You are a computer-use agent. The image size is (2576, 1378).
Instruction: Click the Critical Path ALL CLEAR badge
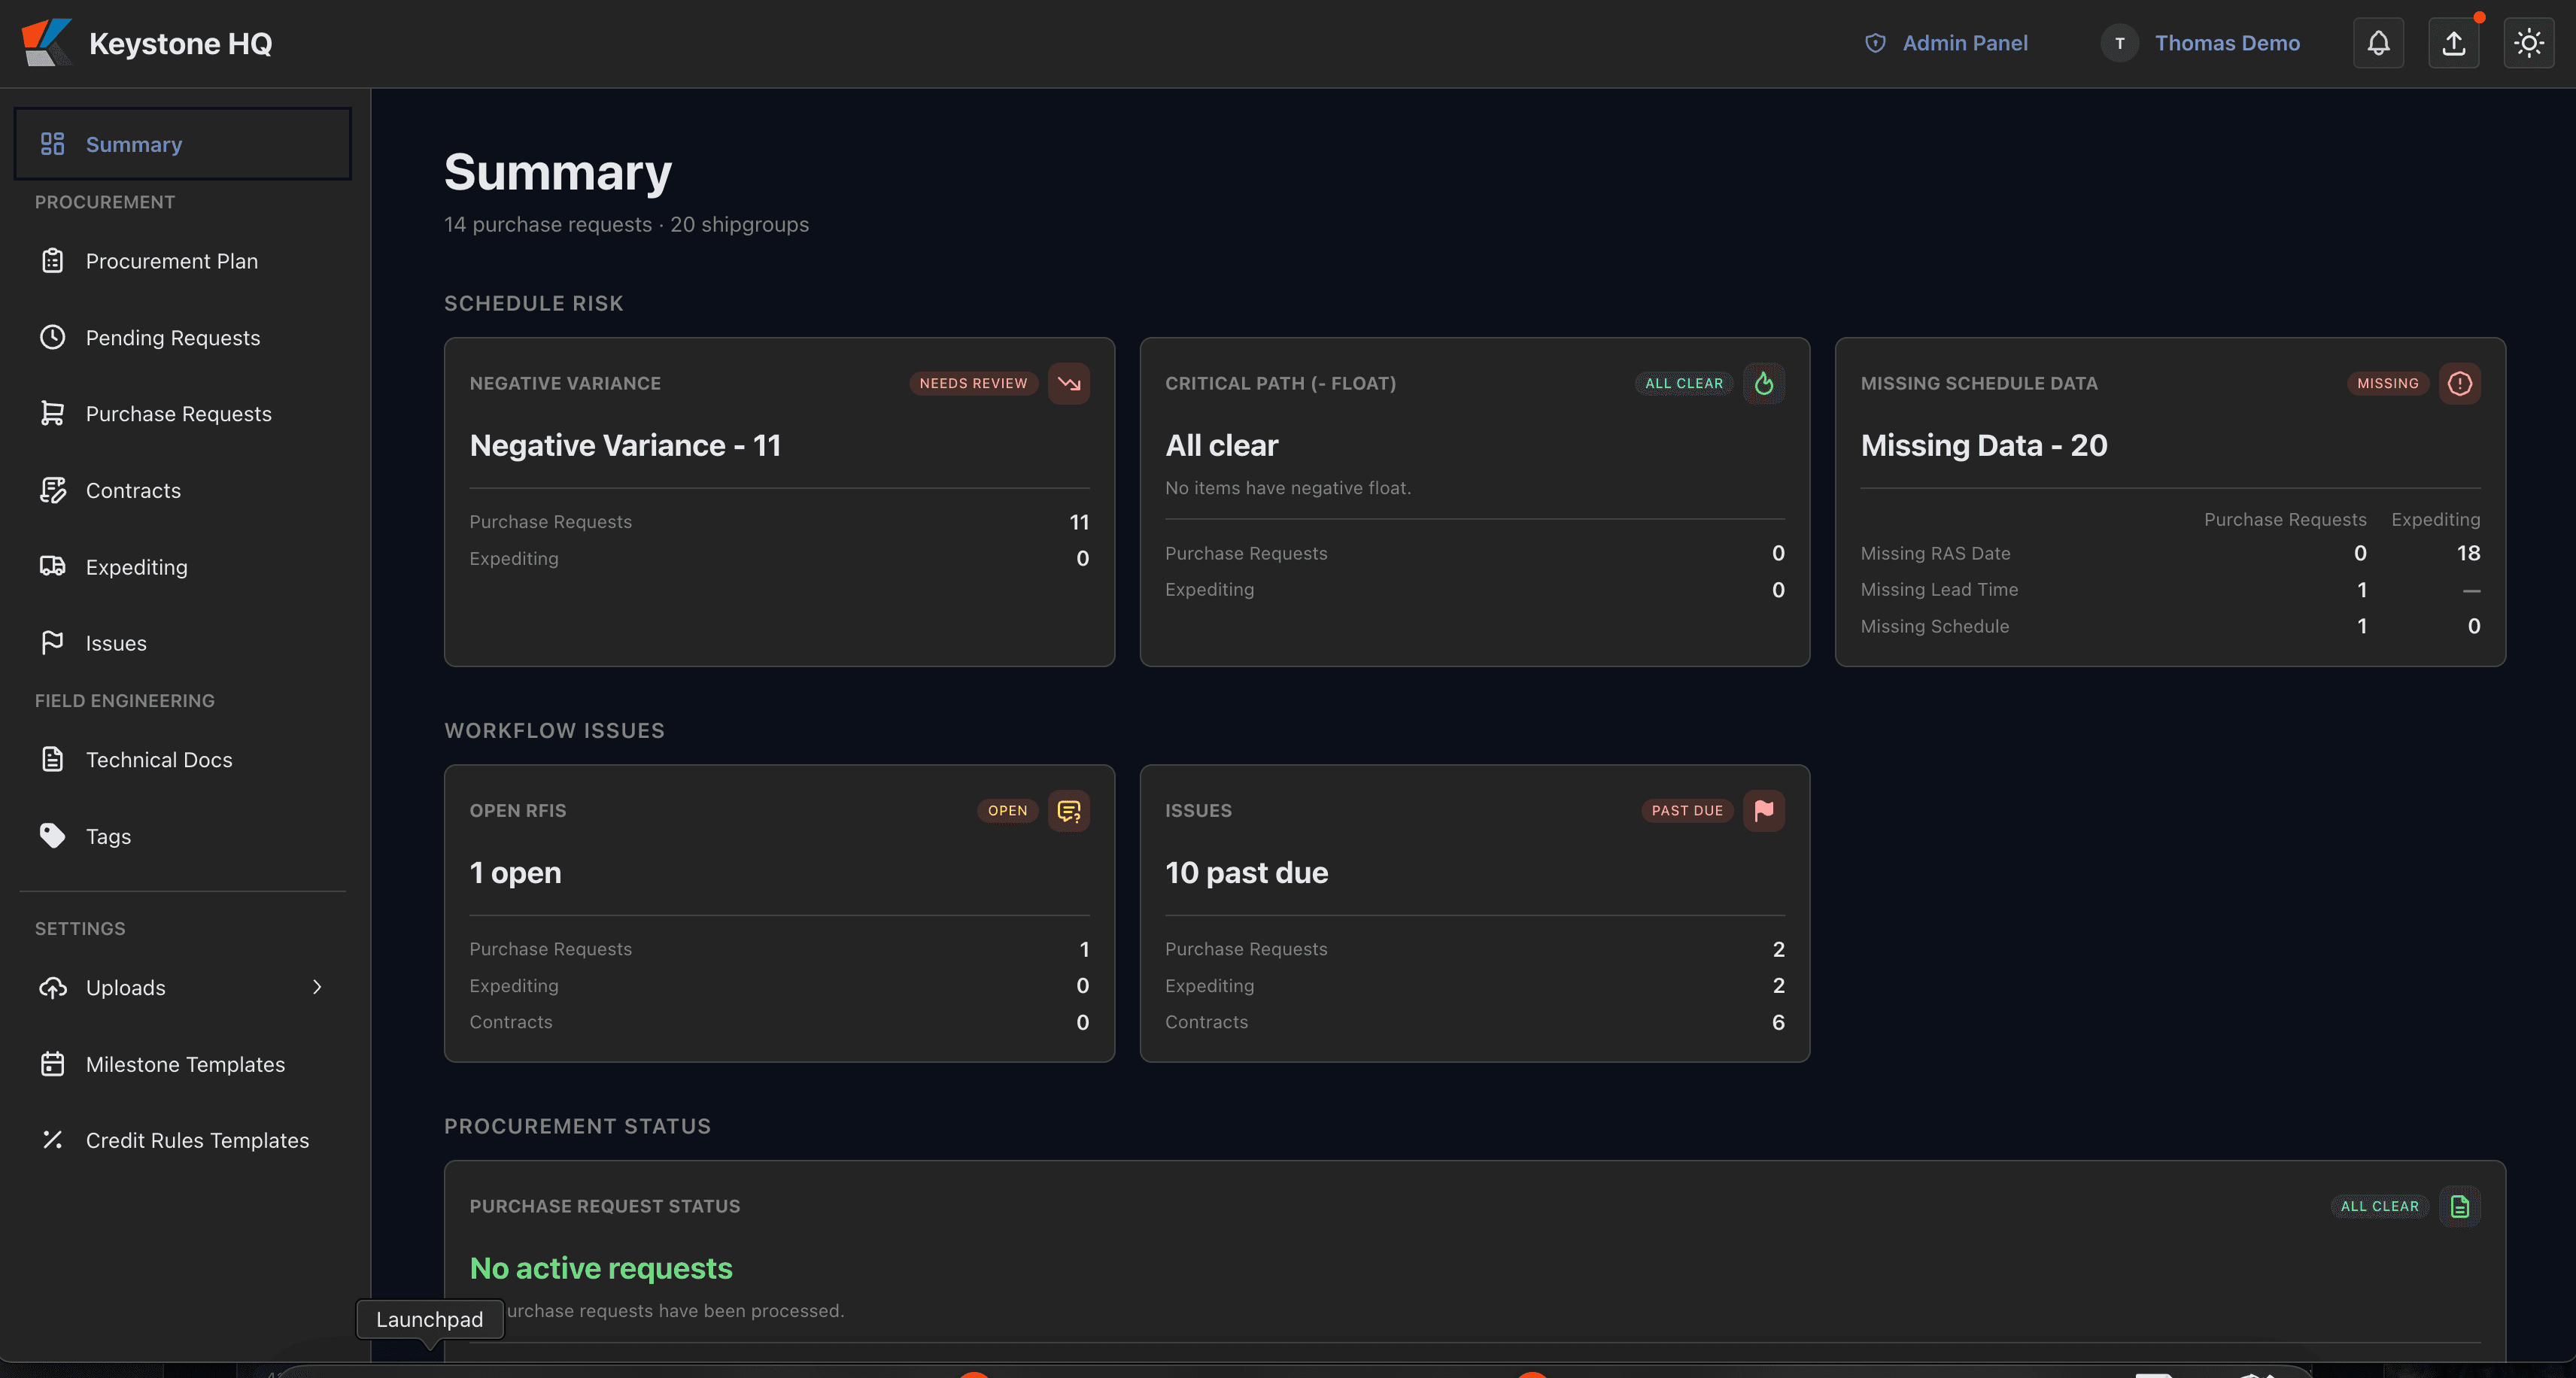(x=1684, y=383)
